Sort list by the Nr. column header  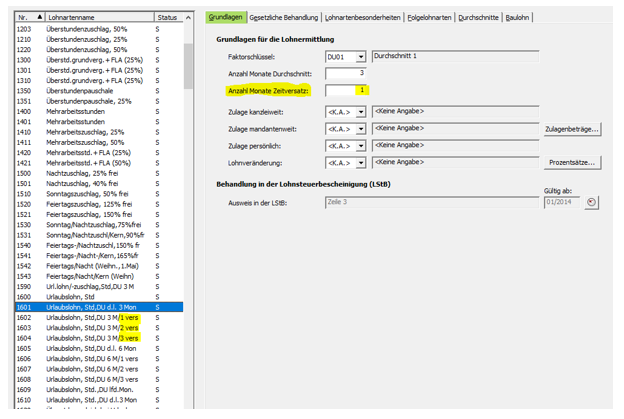[x=24, y=17]
